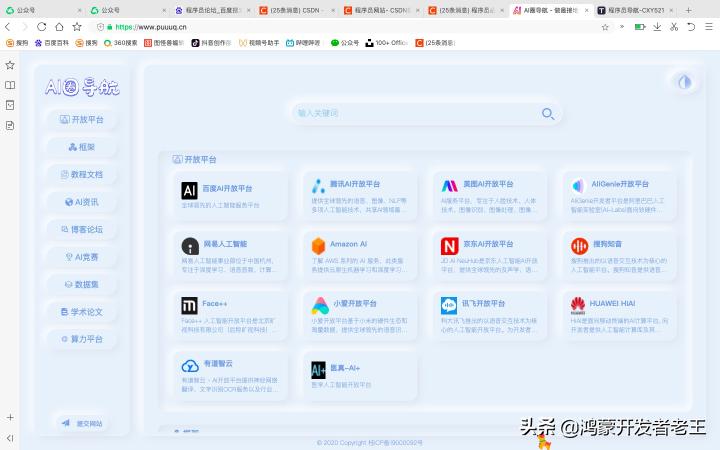
Task: Select 框架 in the left navigation
Action: [82, 147]
